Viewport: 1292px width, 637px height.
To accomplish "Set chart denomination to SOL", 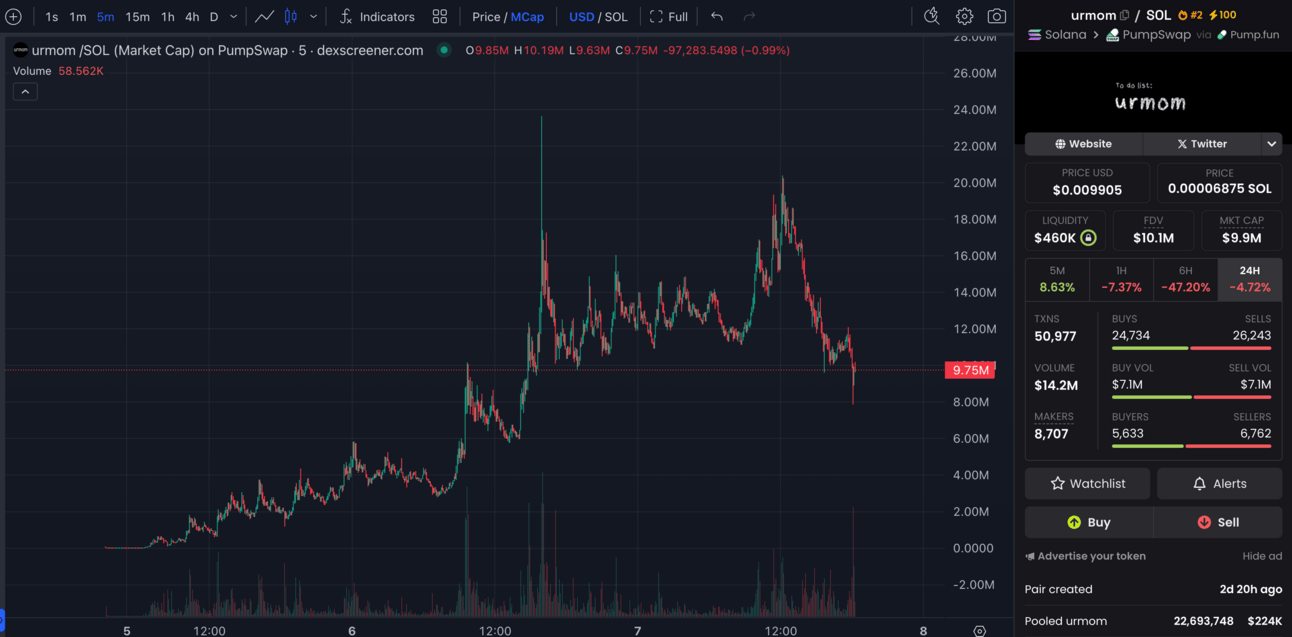I will click(617, 17).
